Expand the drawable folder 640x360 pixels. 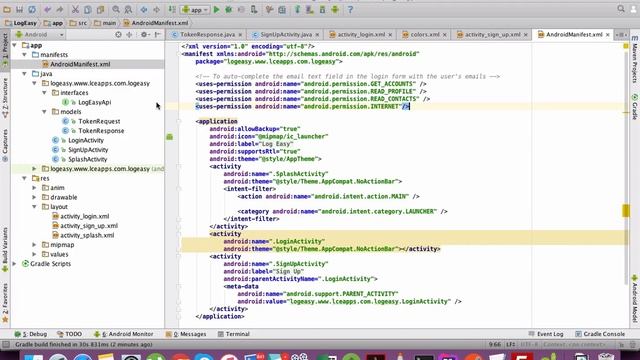click(34, 197)
